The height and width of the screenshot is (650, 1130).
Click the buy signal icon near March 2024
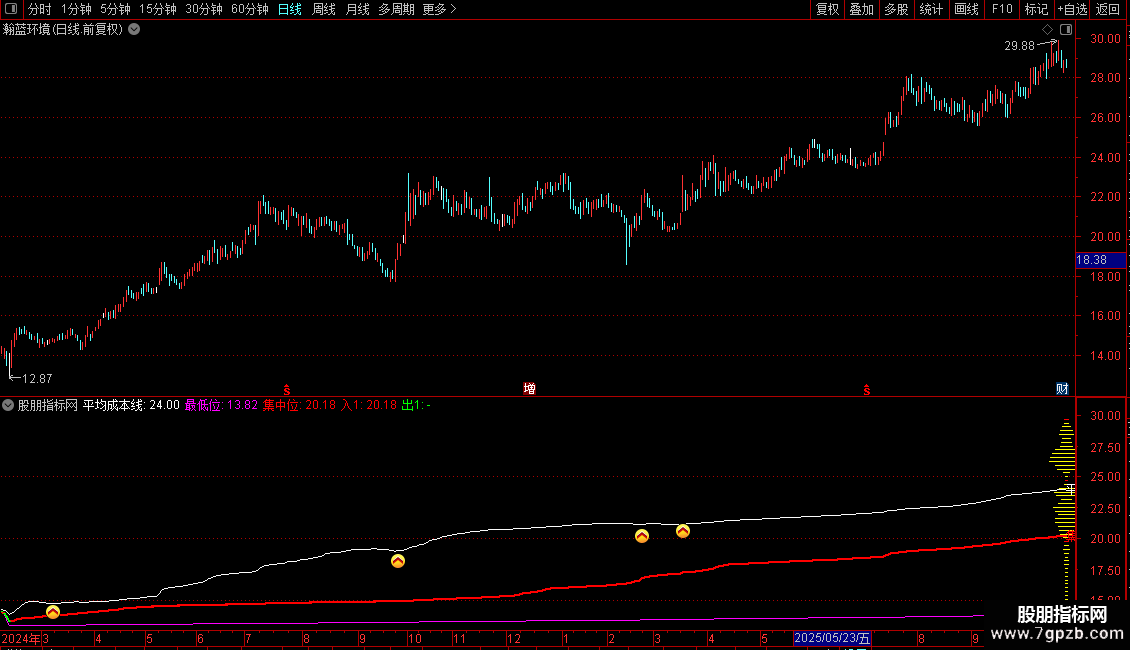click(53, 613)
